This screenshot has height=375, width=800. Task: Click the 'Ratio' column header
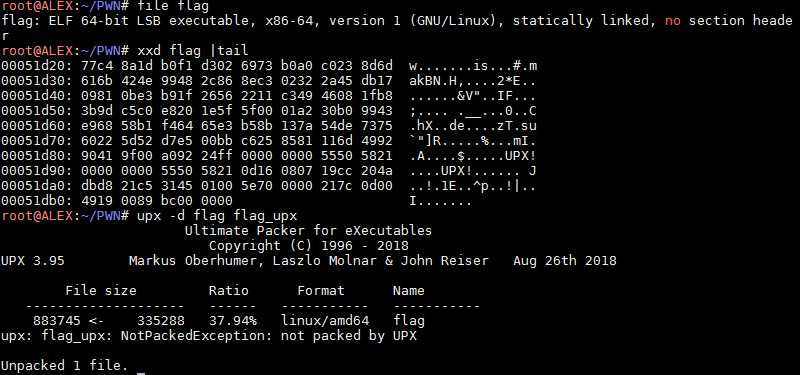click(x=229, y=291)
